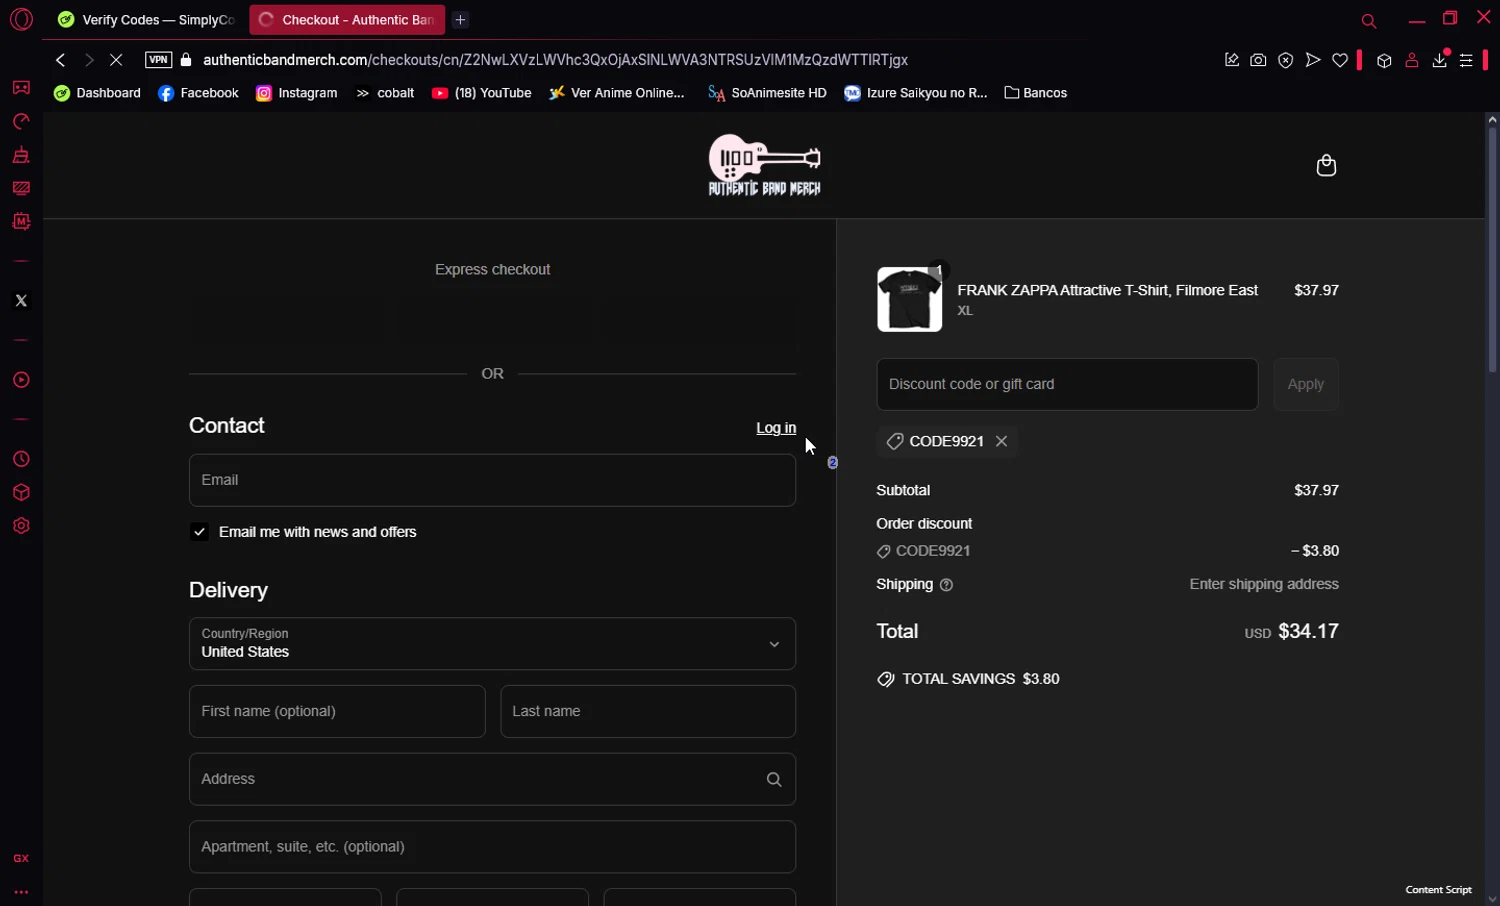Bookmark page with heart icon
This screenshot has width=1500, height=906.
click(x=1340, y=60)
